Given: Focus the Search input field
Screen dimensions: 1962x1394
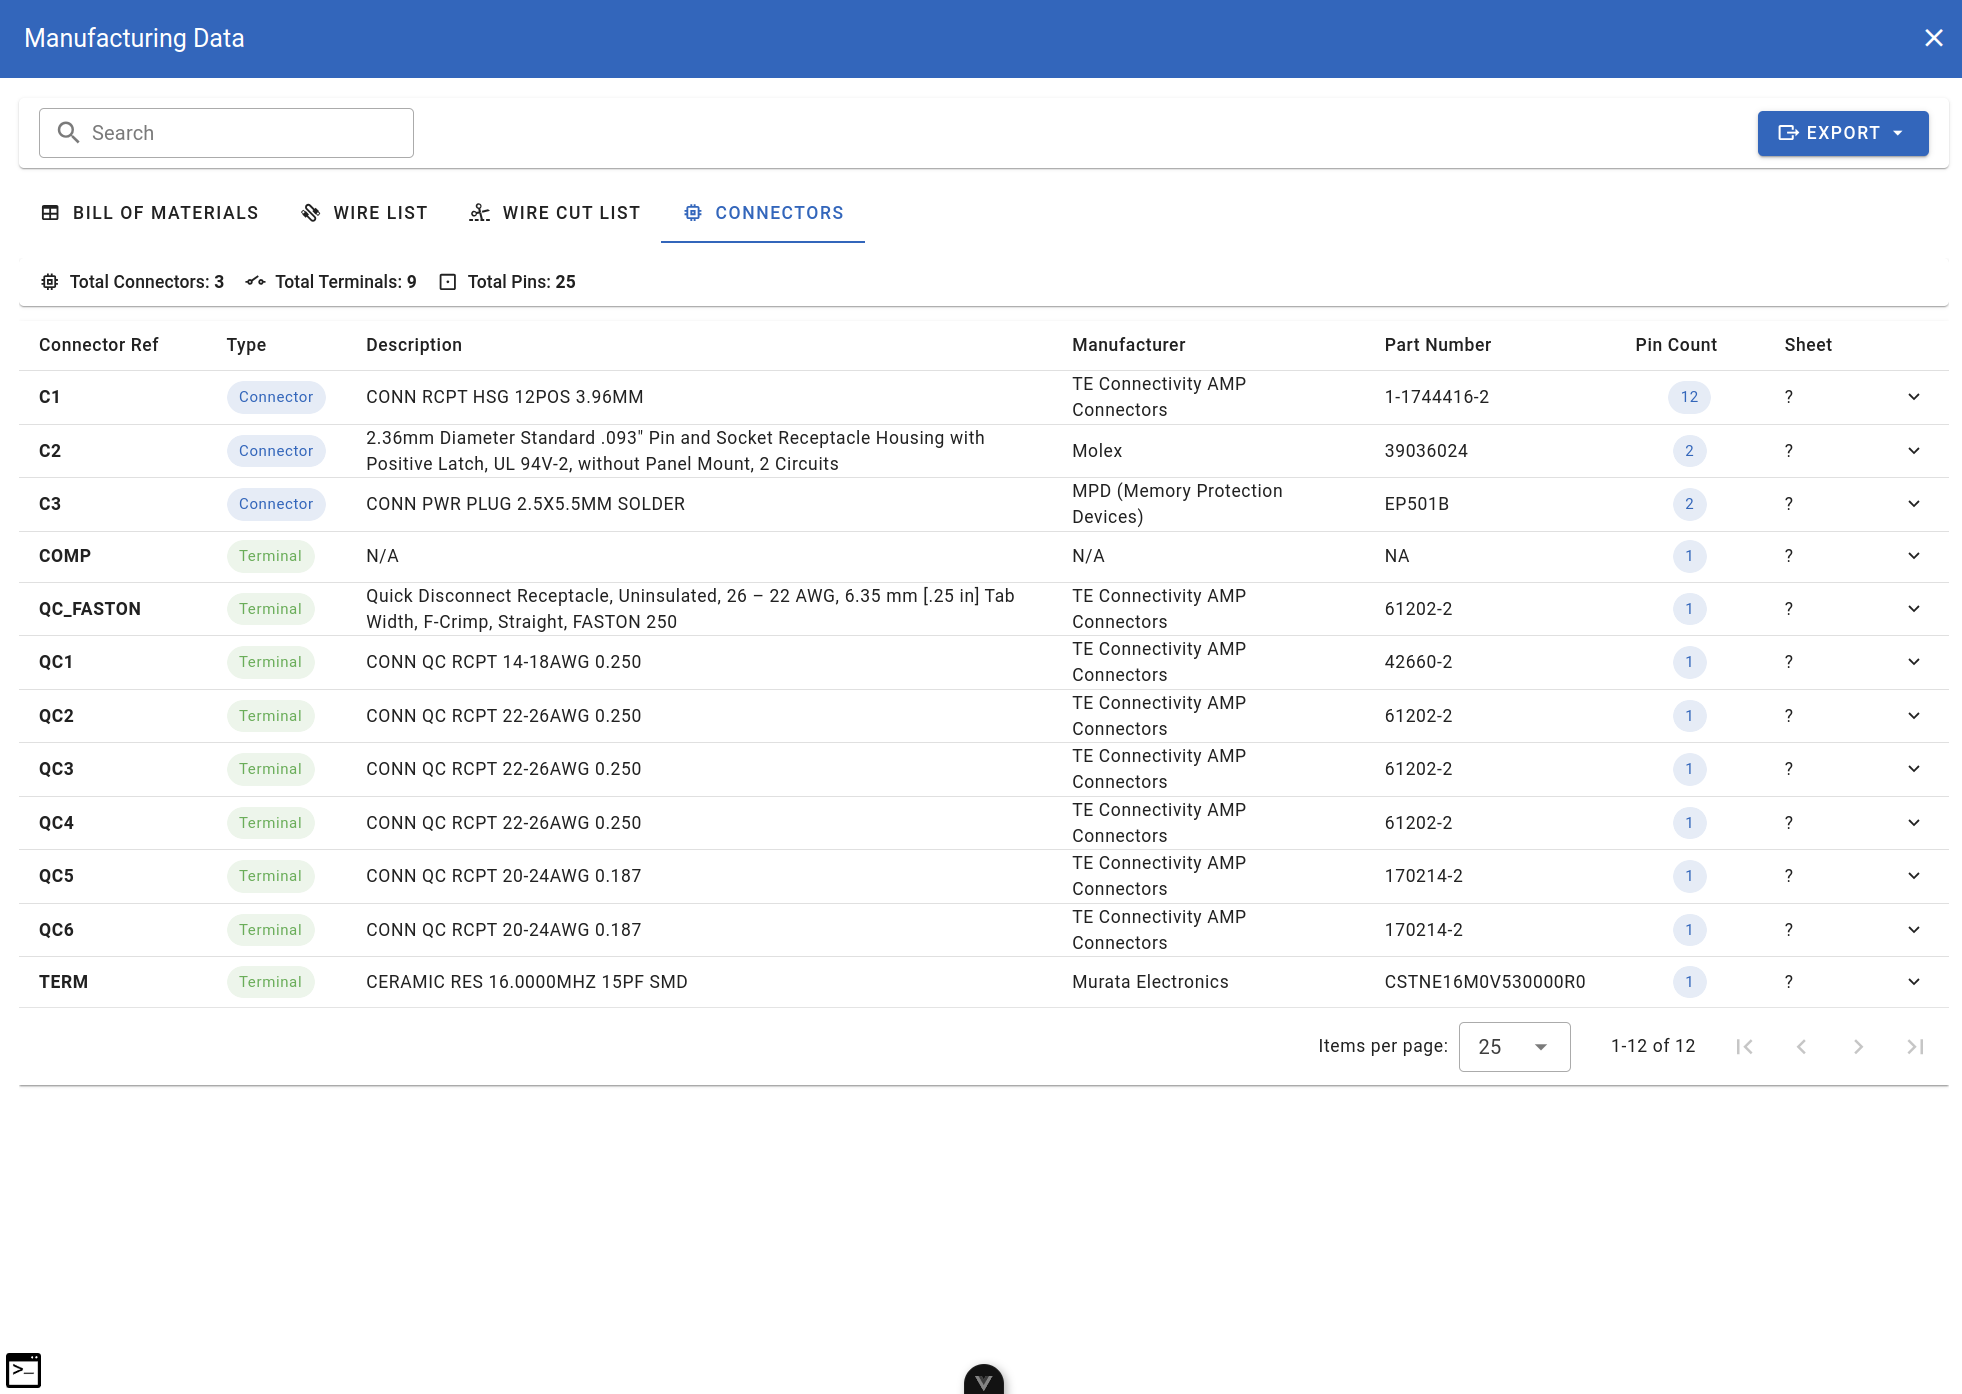Looking at the screenshot, I should pos(245,133).
